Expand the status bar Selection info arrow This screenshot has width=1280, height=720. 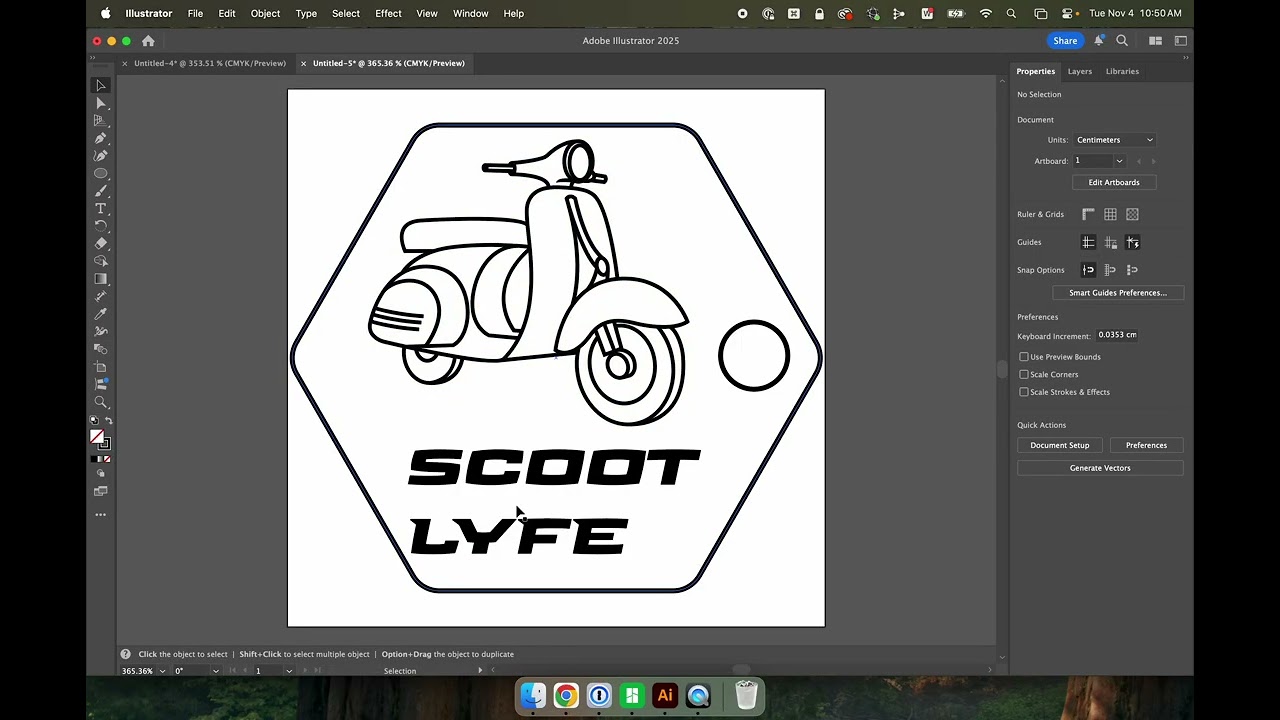480,671
